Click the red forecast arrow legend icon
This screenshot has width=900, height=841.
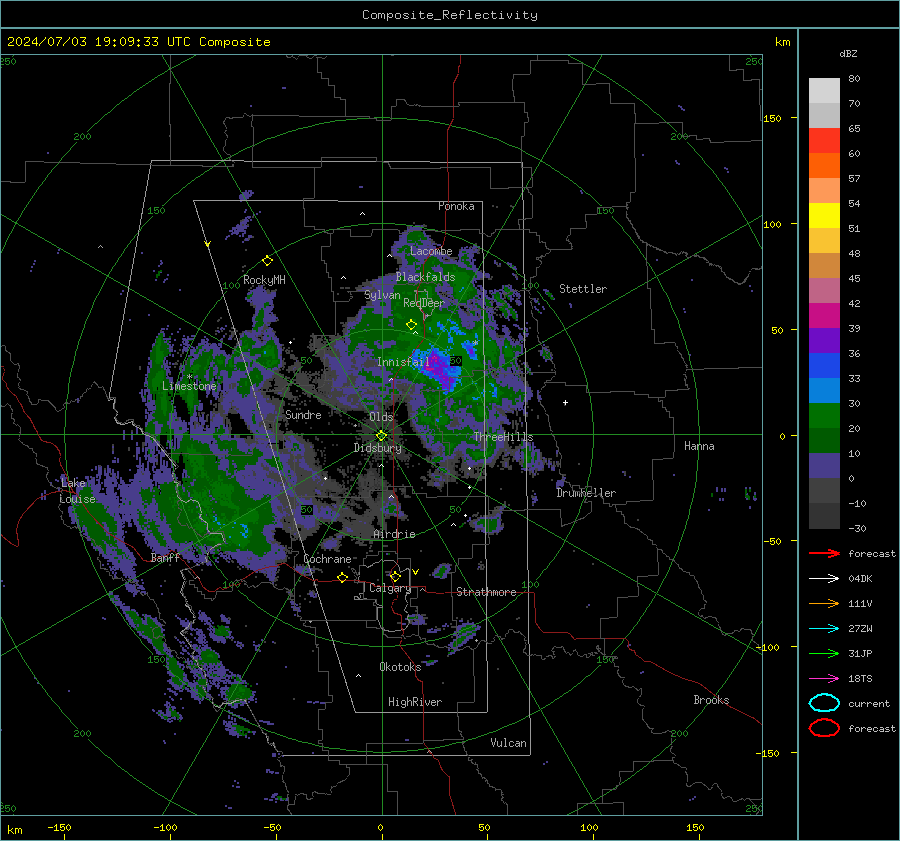click(824, 553)
